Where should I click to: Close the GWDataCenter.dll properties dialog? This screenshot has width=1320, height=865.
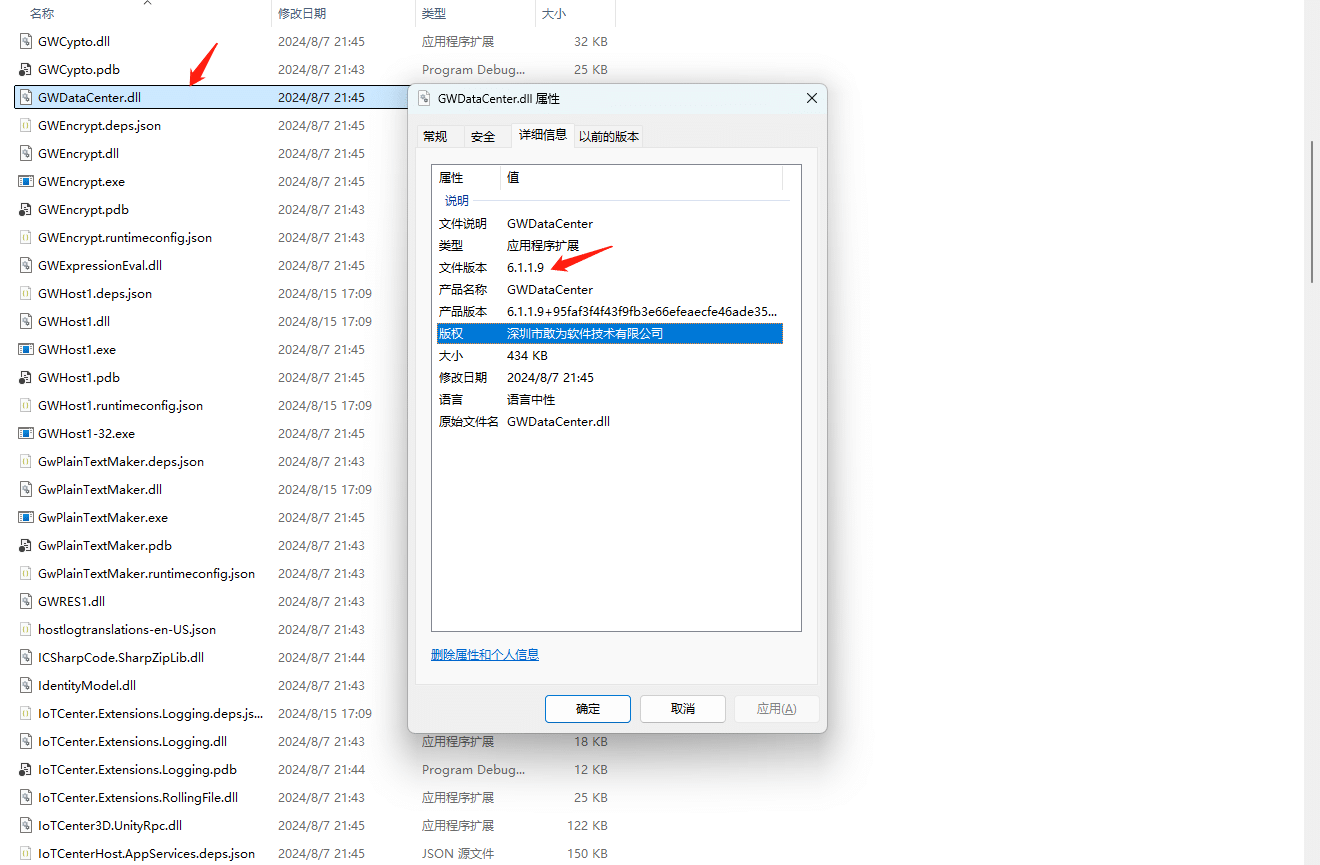tap(812, 99)
